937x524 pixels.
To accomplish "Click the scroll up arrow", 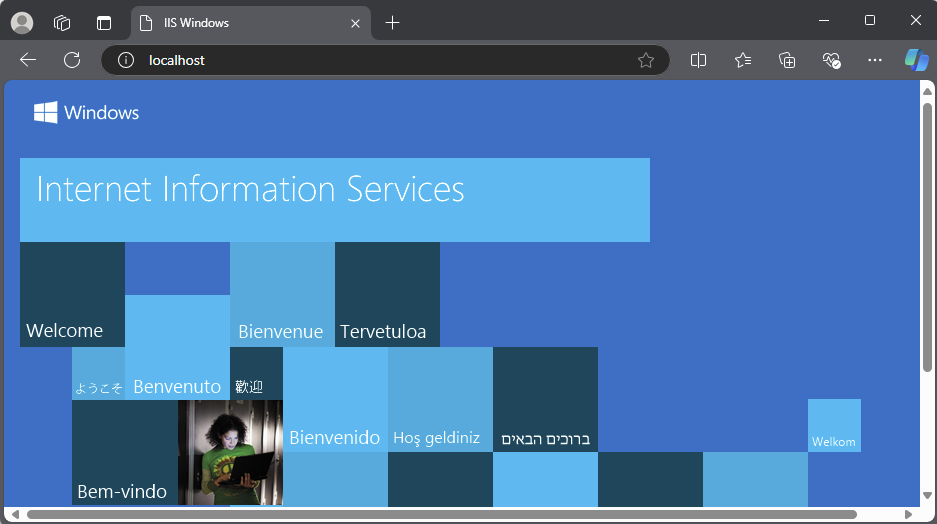I will point(927,91).
